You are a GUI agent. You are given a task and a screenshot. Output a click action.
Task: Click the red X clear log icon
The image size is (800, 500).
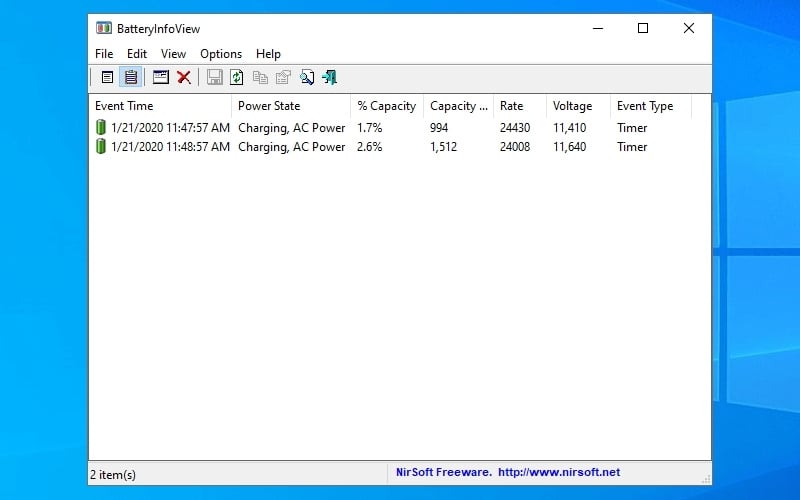coord(184,78)
